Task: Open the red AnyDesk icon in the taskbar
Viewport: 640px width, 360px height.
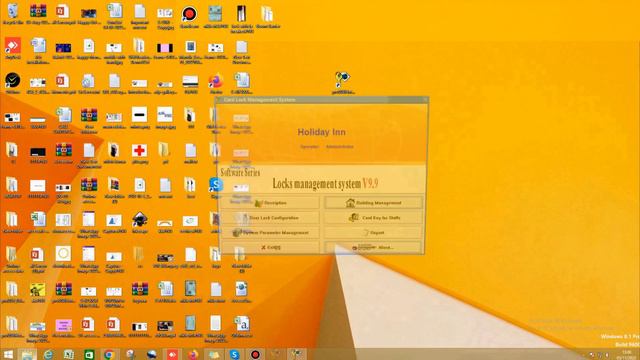Action: coord(172,354)
